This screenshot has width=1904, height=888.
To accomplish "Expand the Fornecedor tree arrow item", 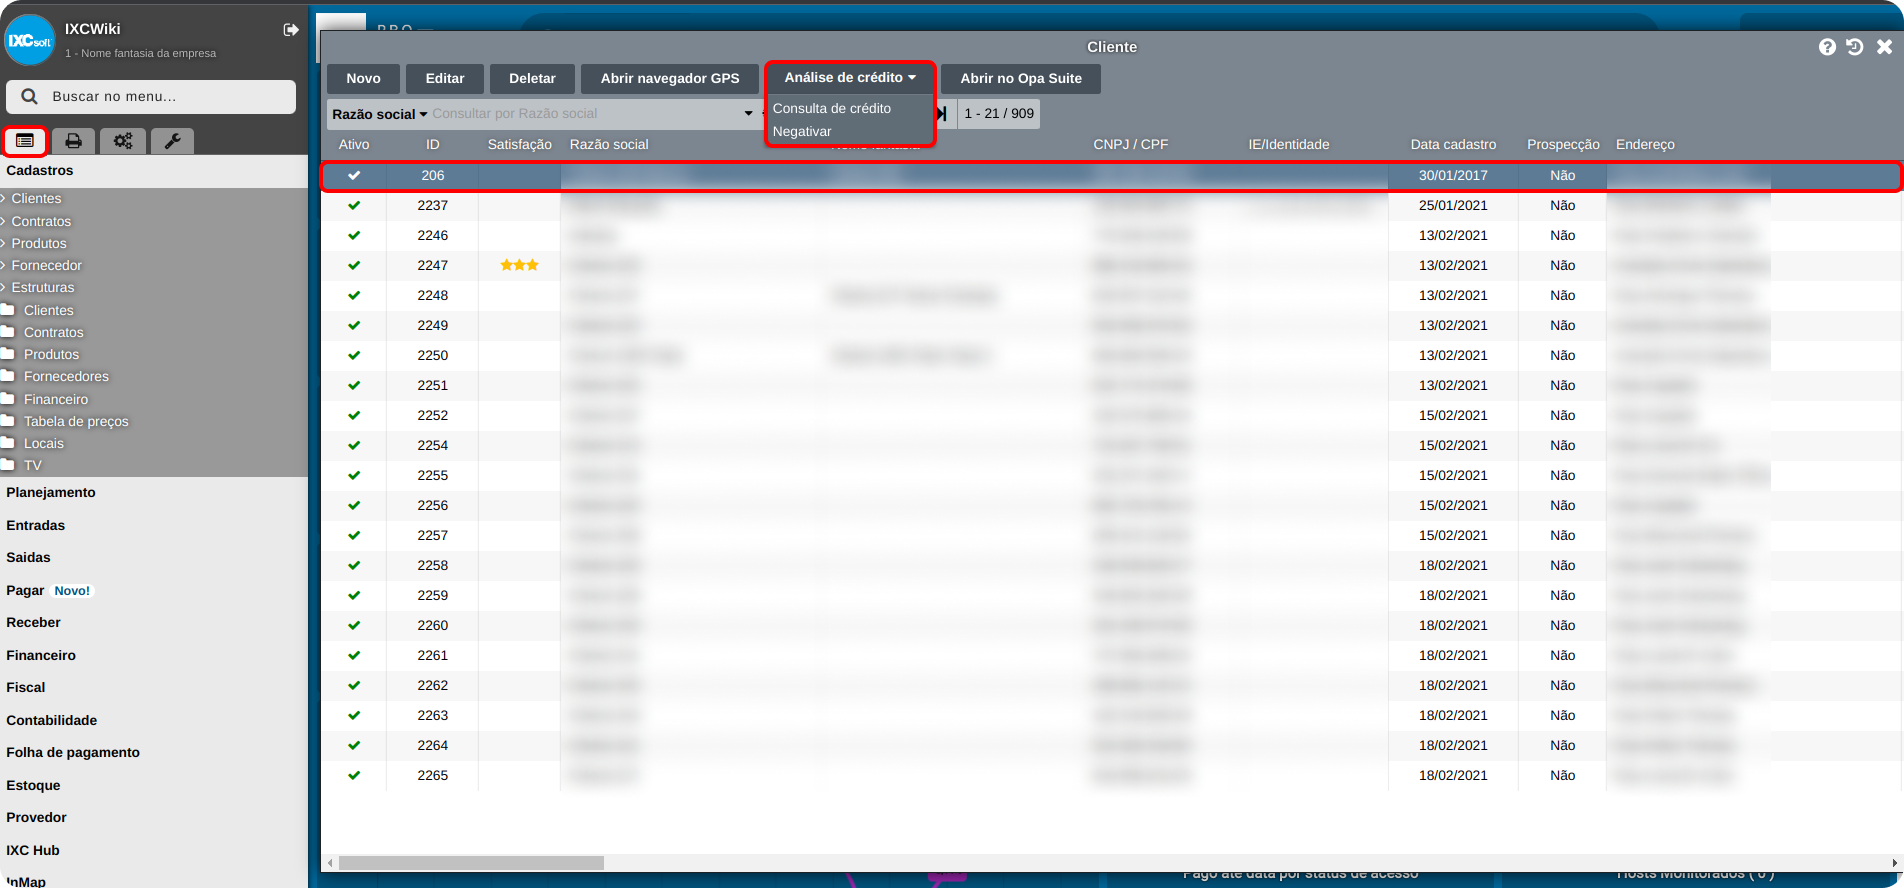I will coord(4,265).
